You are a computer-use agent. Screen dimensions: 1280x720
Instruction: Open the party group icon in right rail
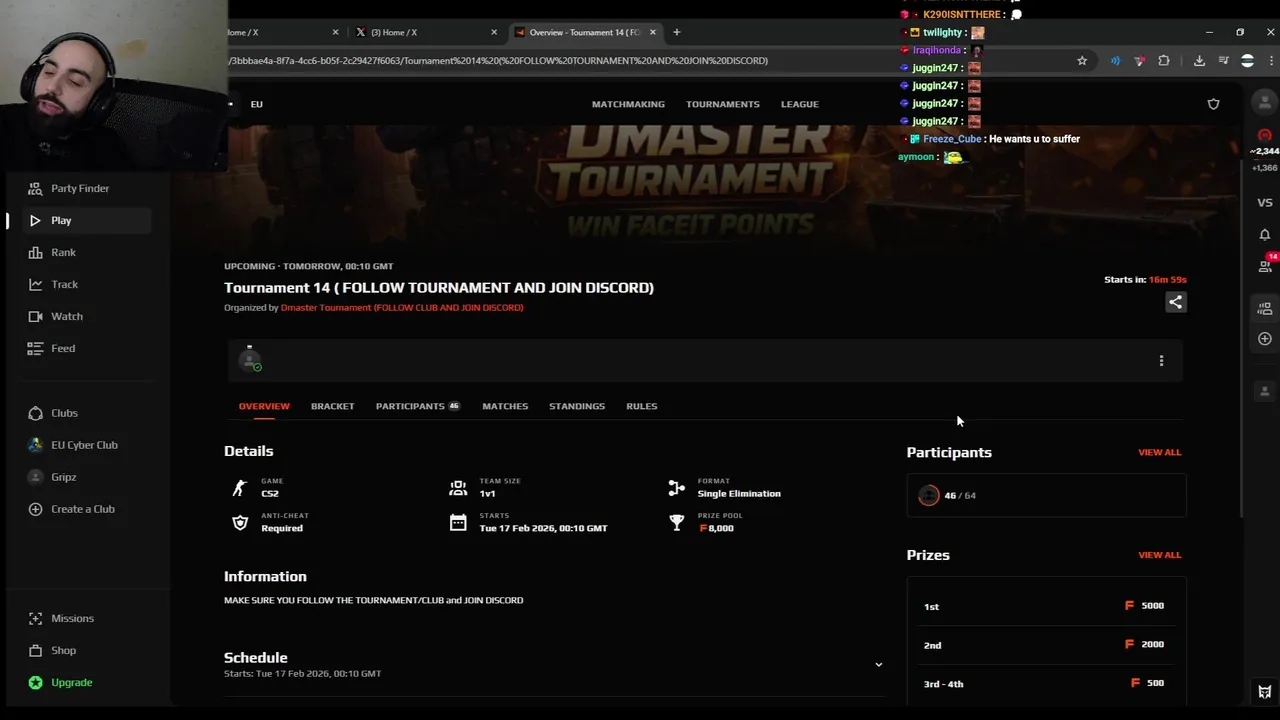pyautogui.click(x=1265, y=309)
